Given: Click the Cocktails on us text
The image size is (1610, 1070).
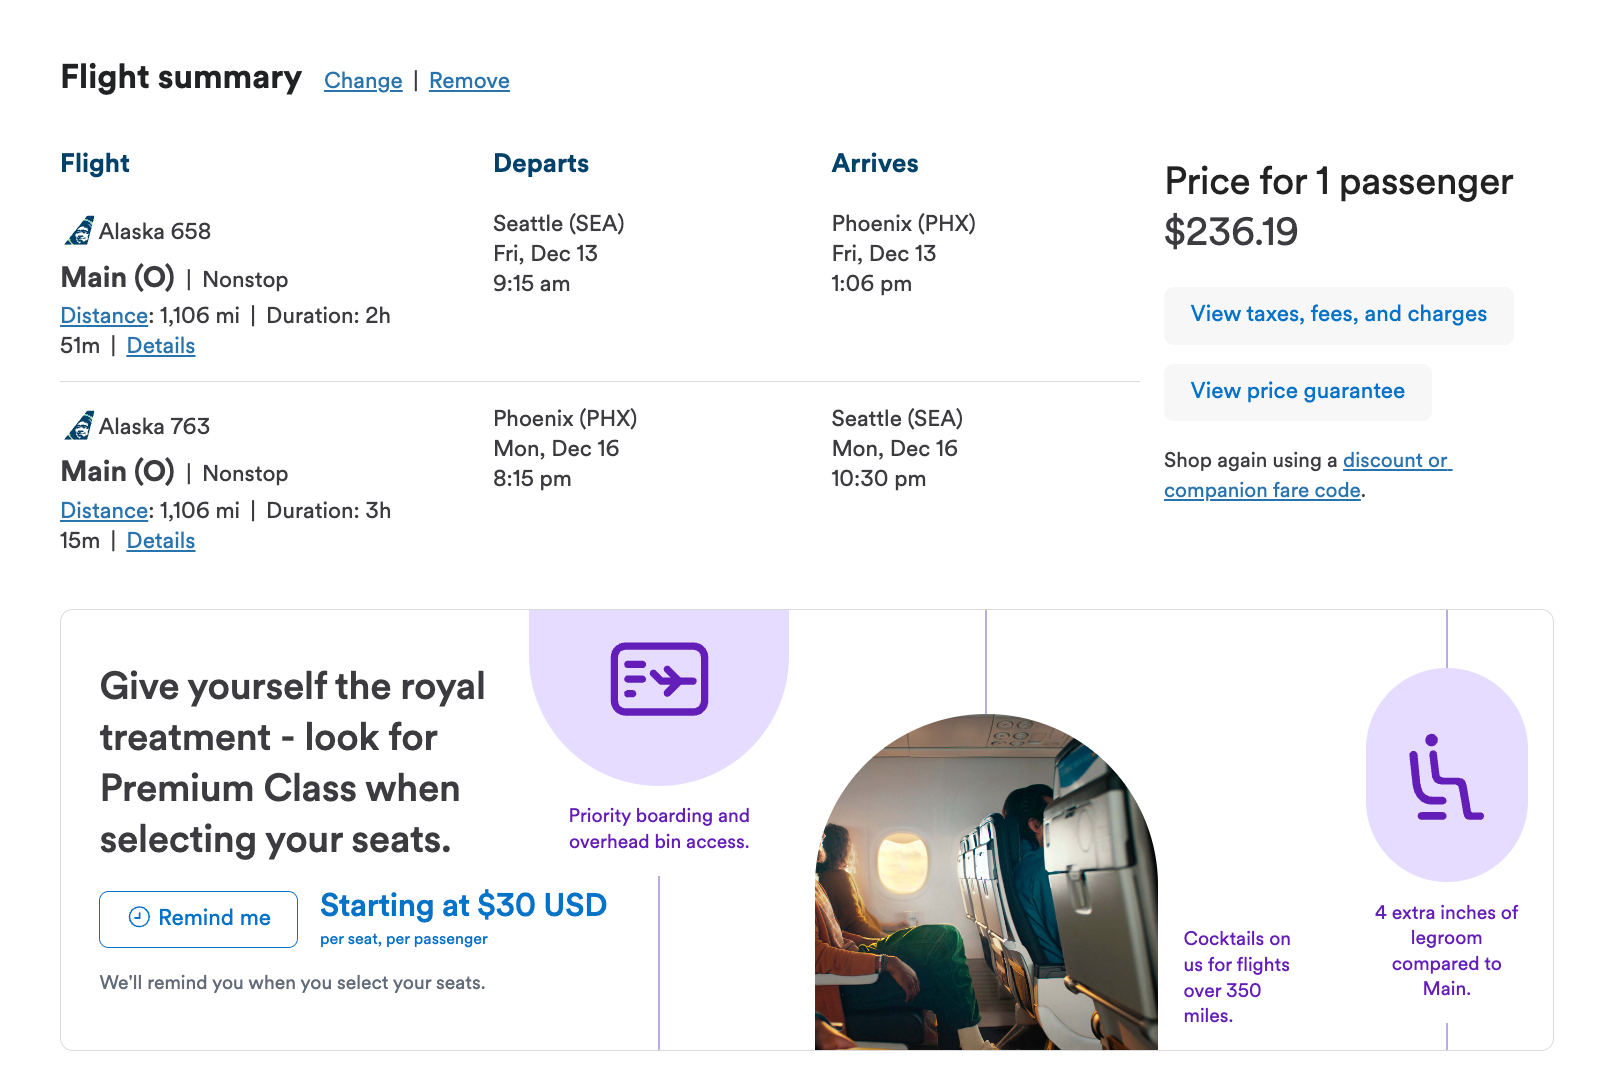Looking at the screenshot, I should [x=1236, y=977].
